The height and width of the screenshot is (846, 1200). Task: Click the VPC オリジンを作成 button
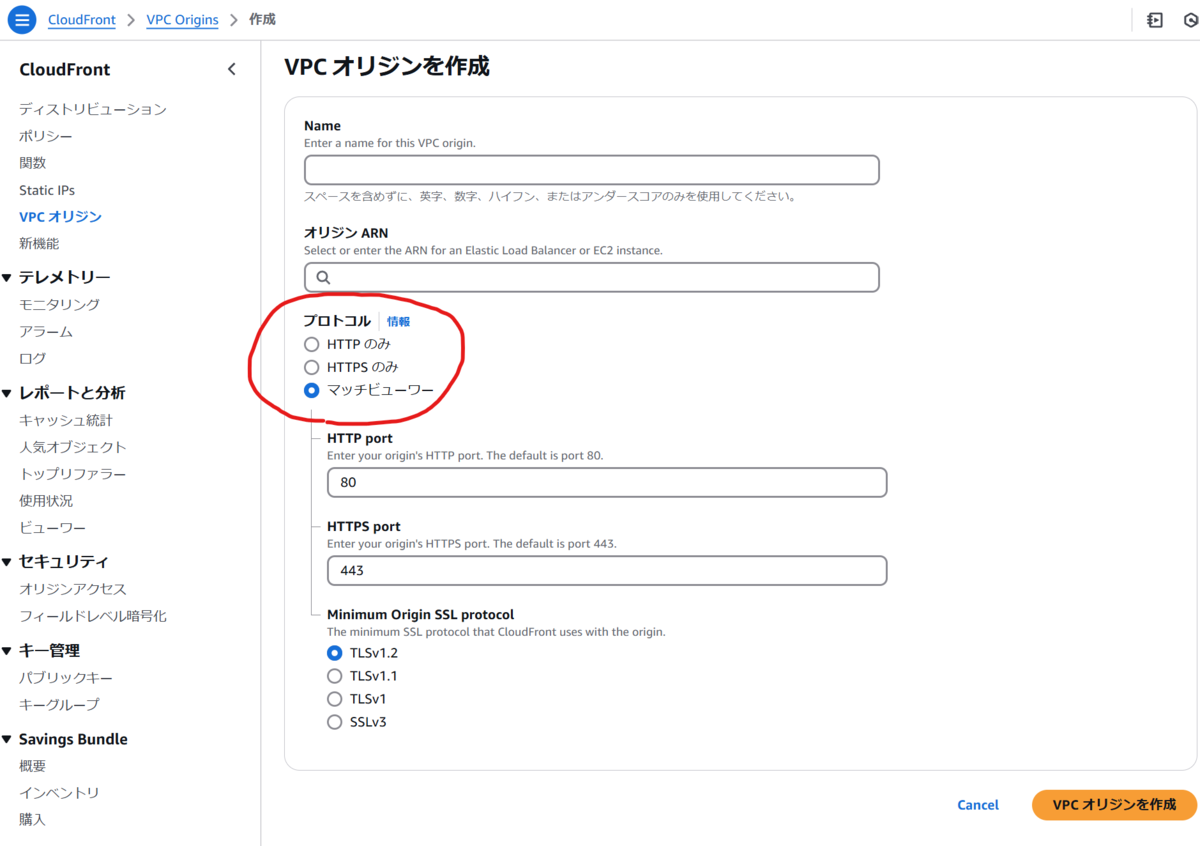tap(1114, 804)
